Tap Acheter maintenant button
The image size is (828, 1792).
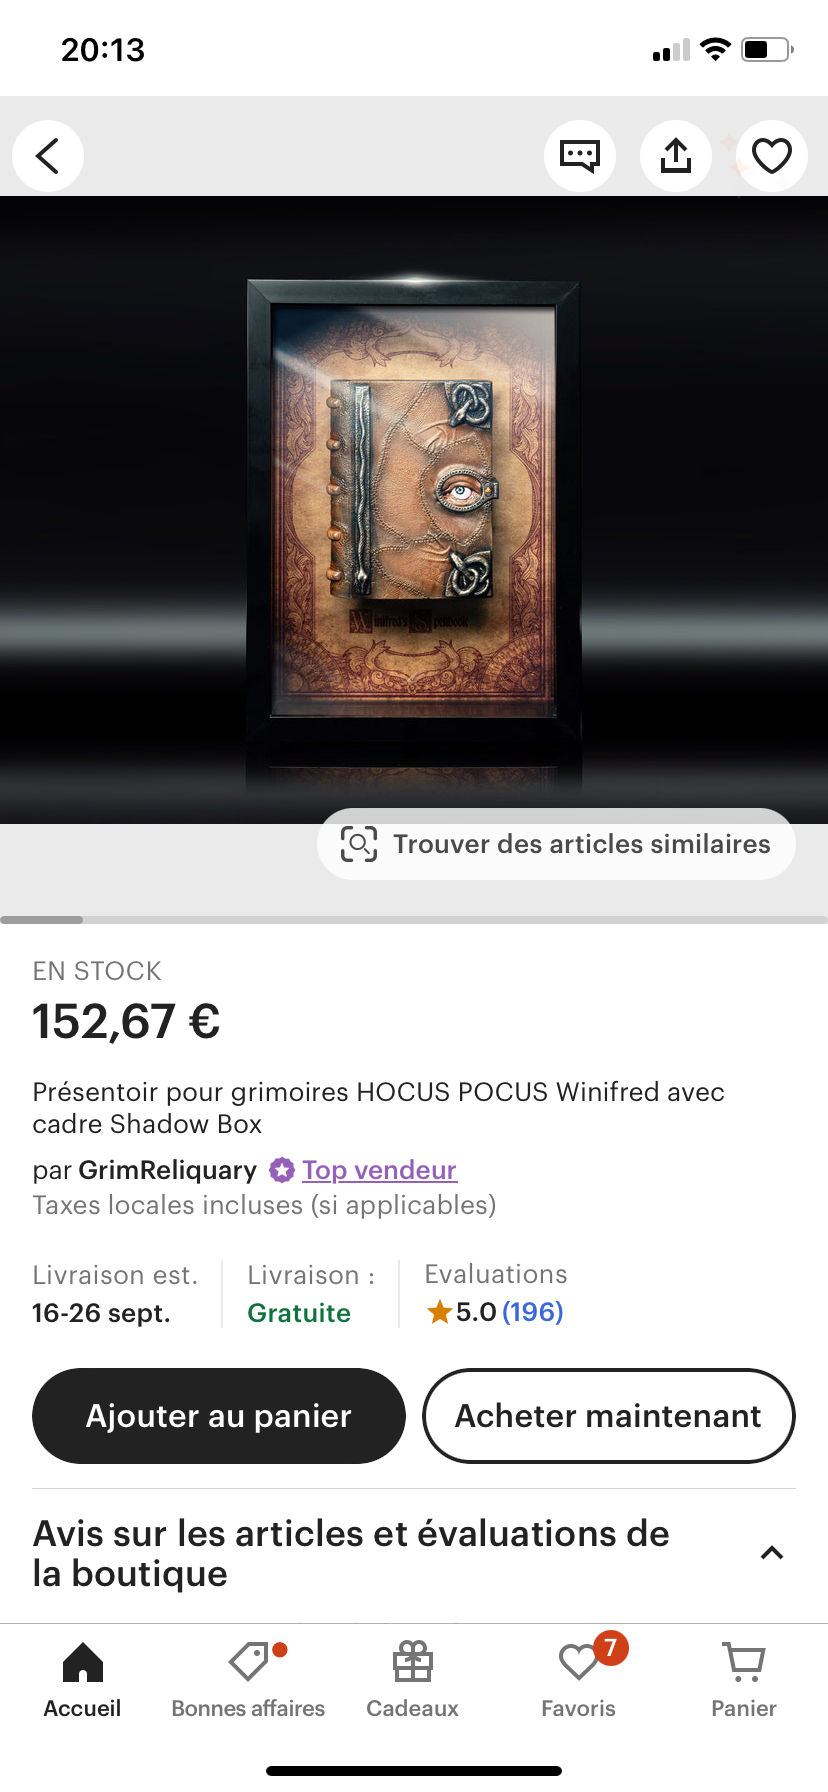609,1416
